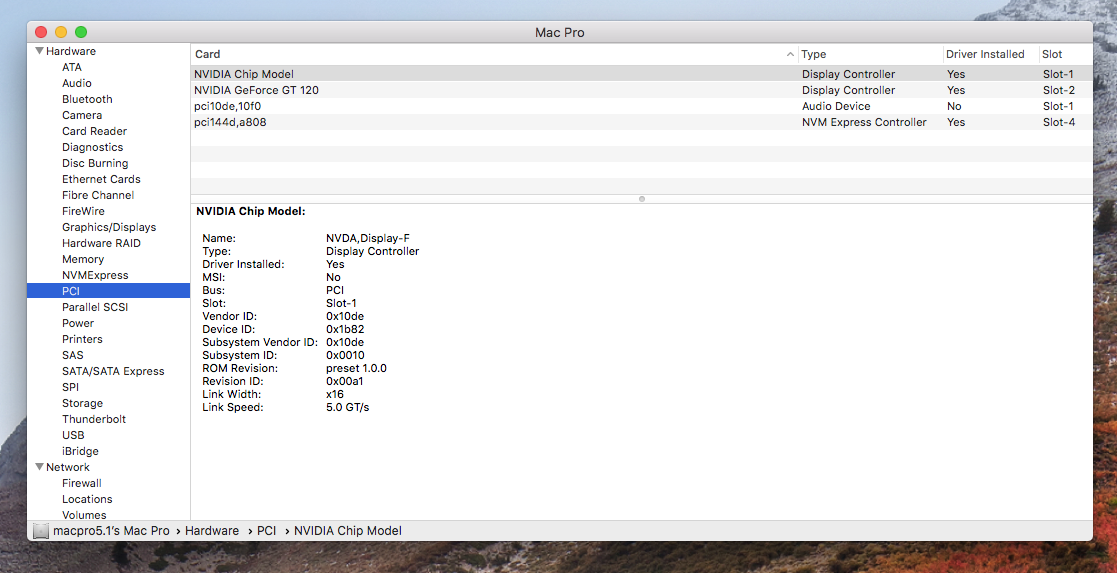Go to PCI in the path bar
The height and width of the screenshot is (573, 1117).
(x=266, y=531)
